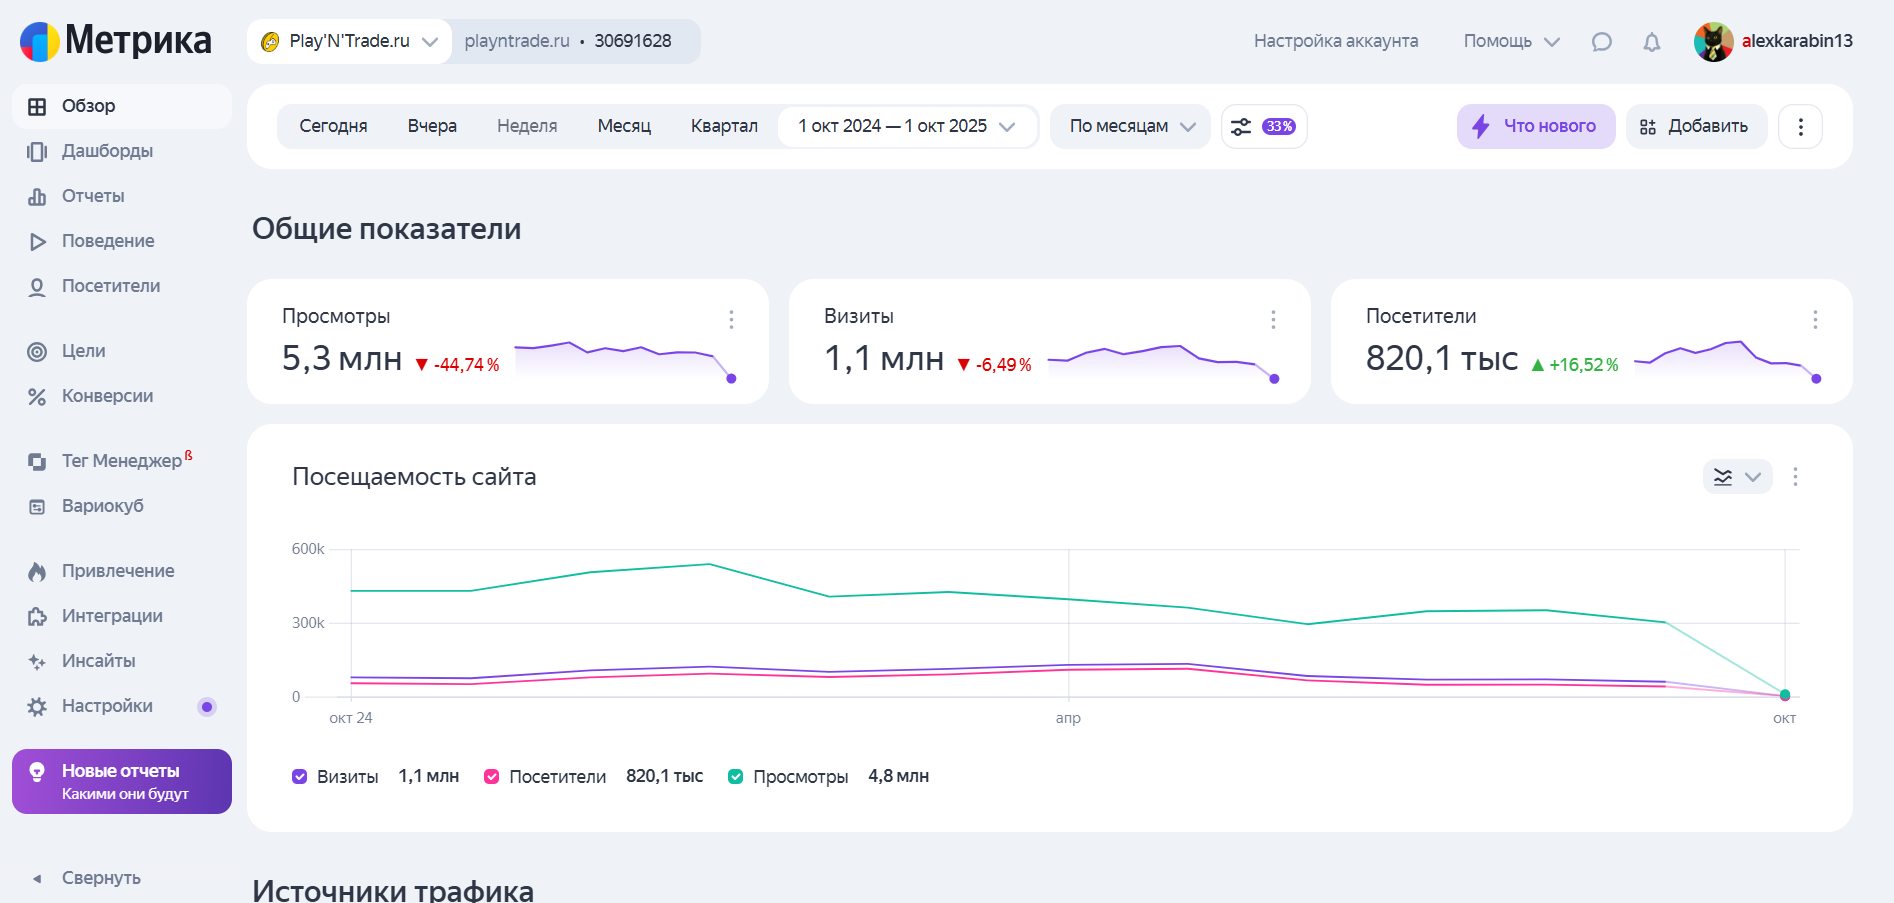The image size is (1894, 903).
Task: Expand the По месяцам grouping dropdown
Action: coord(1130,127)
